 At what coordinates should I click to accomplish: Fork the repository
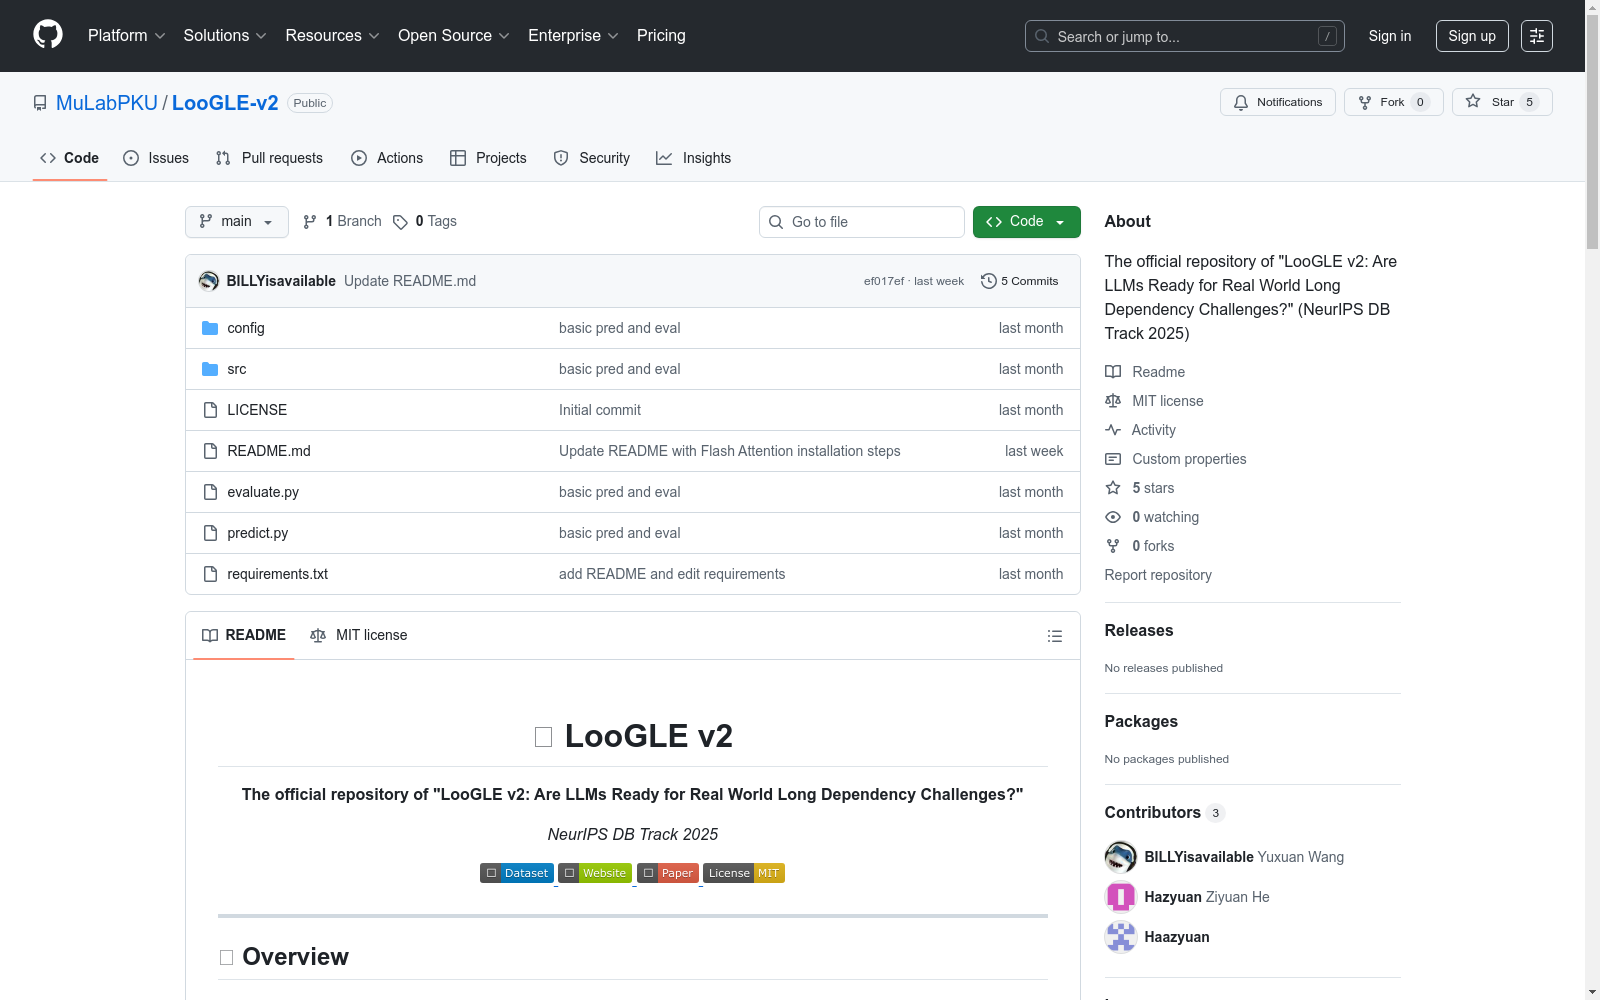pyautogui.click(x=1393, y=102)
